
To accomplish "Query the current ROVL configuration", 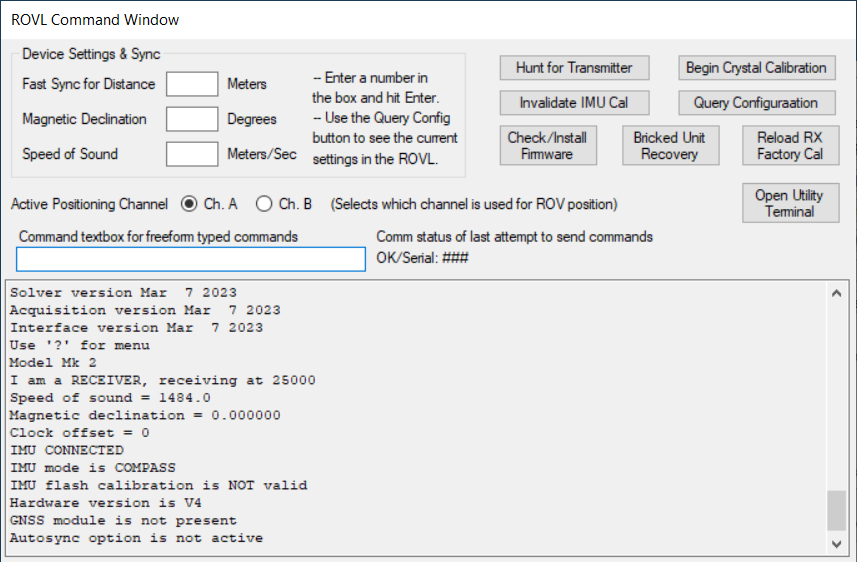I will coord(756,103).
